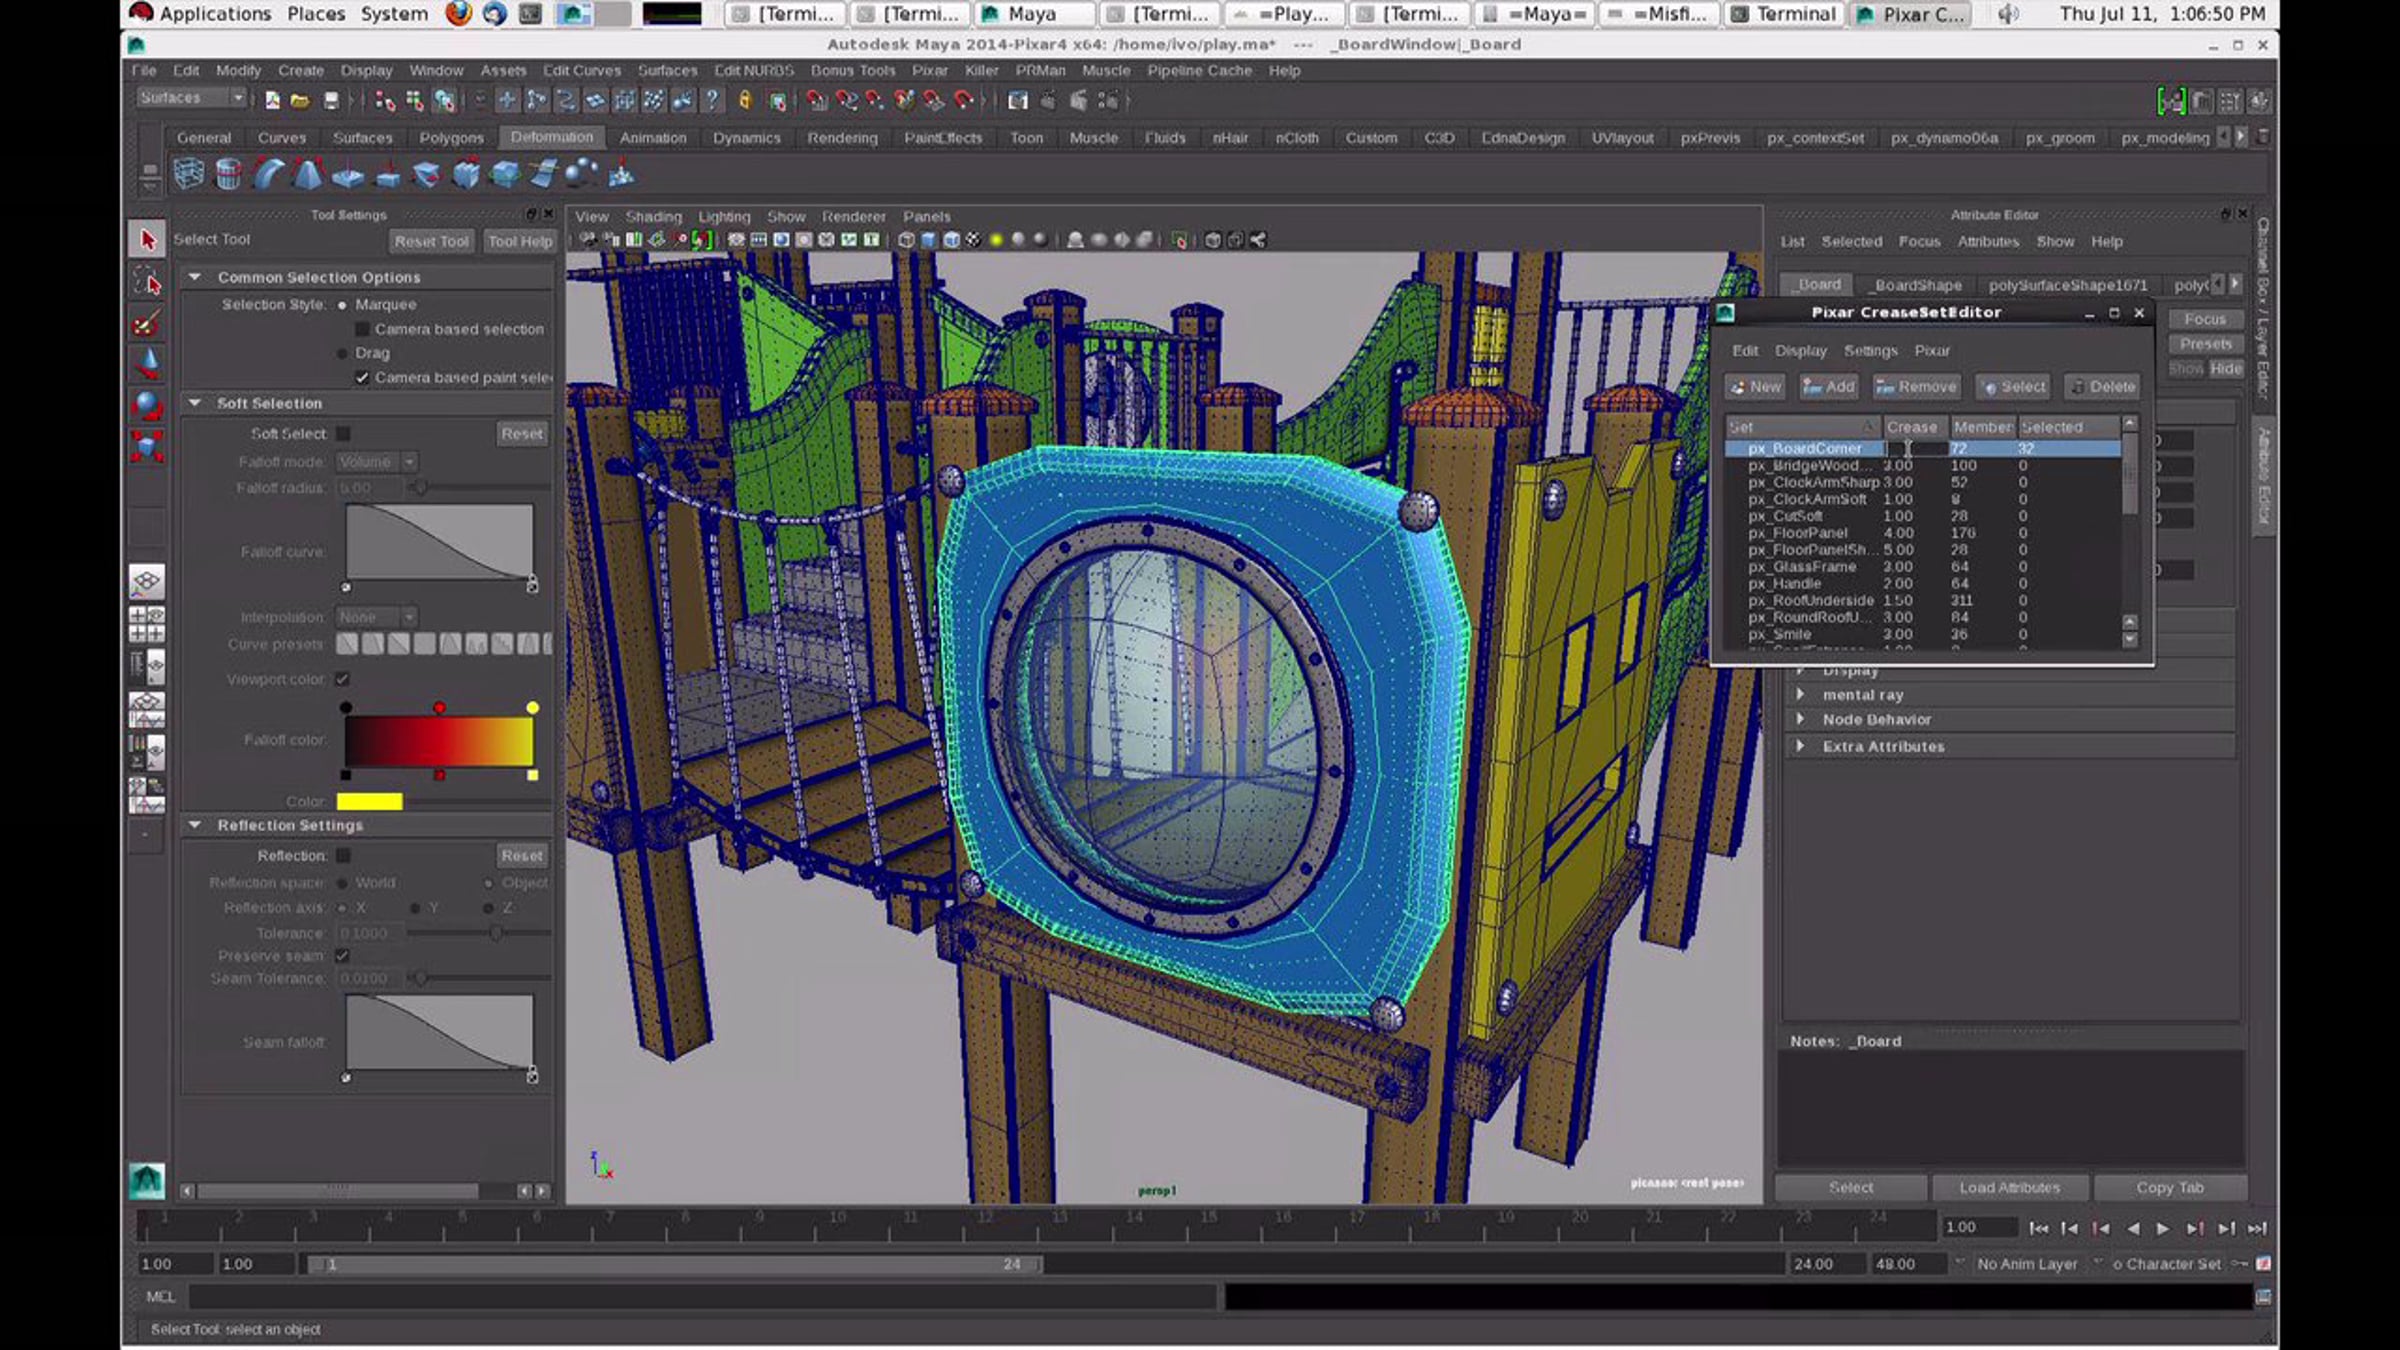This screenshot has width=2400, height=1350.
Task: Pick the Lasso selection tool
Action: (x=148, y=282)
